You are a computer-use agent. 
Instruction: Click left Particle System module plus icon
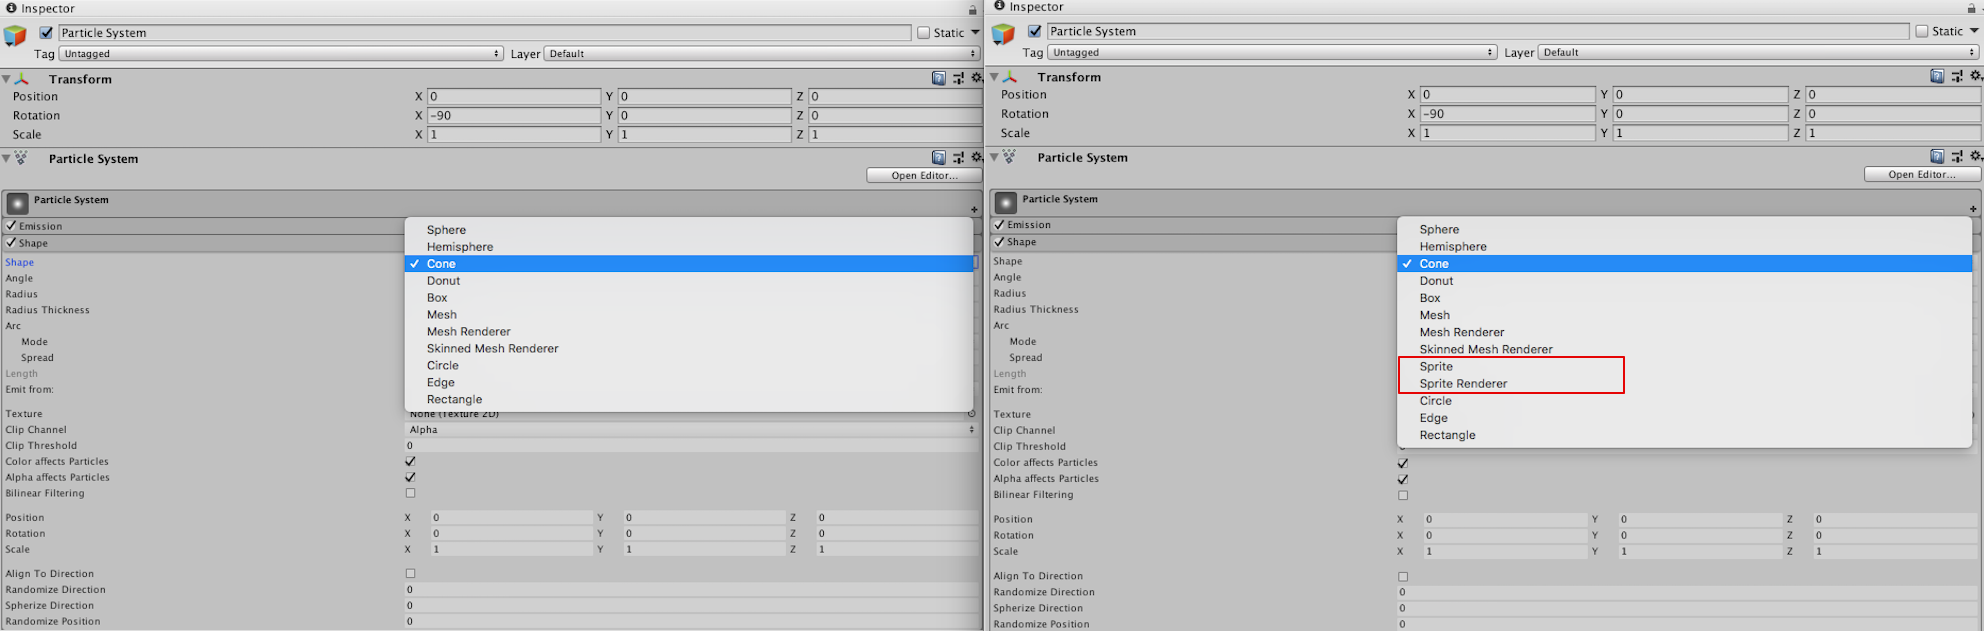coord(973,210)
